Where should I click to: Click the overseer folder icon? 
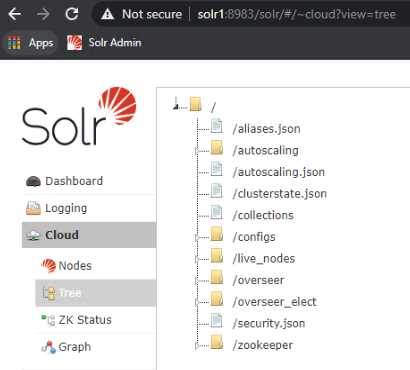pos(217,277)
